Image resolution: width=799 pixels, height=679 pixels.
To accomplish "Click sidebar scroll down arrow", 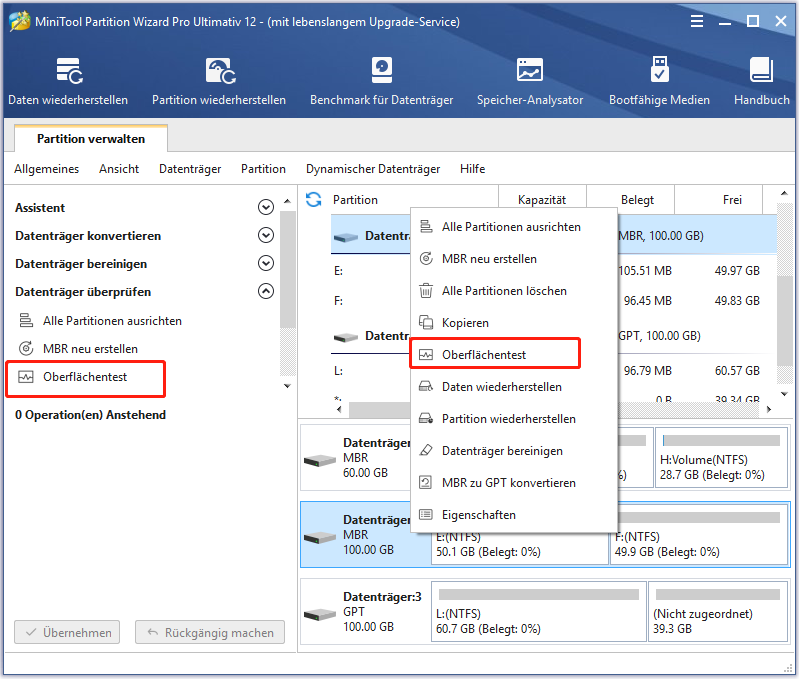I will tap(287, 386).
